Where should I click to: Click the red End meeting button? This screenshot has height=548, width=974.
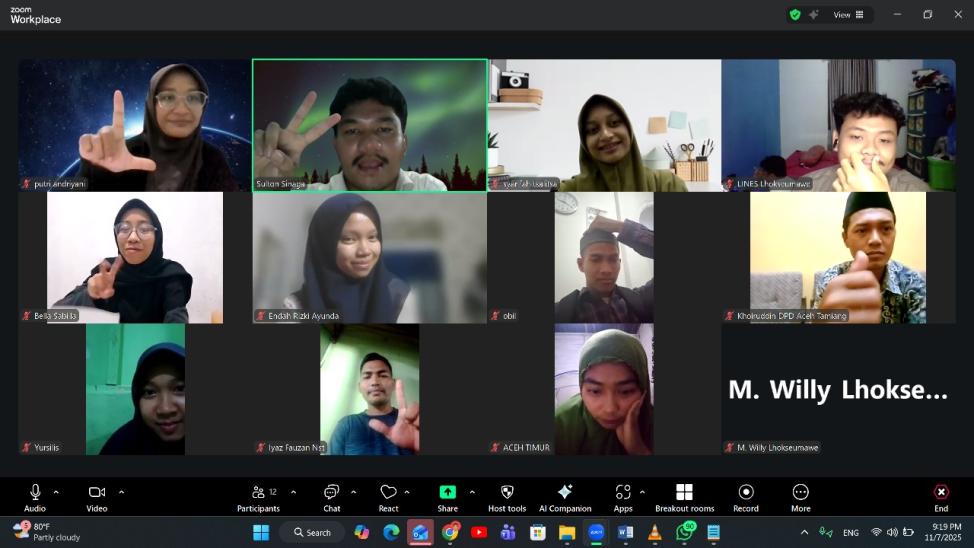tap(941, 492)
